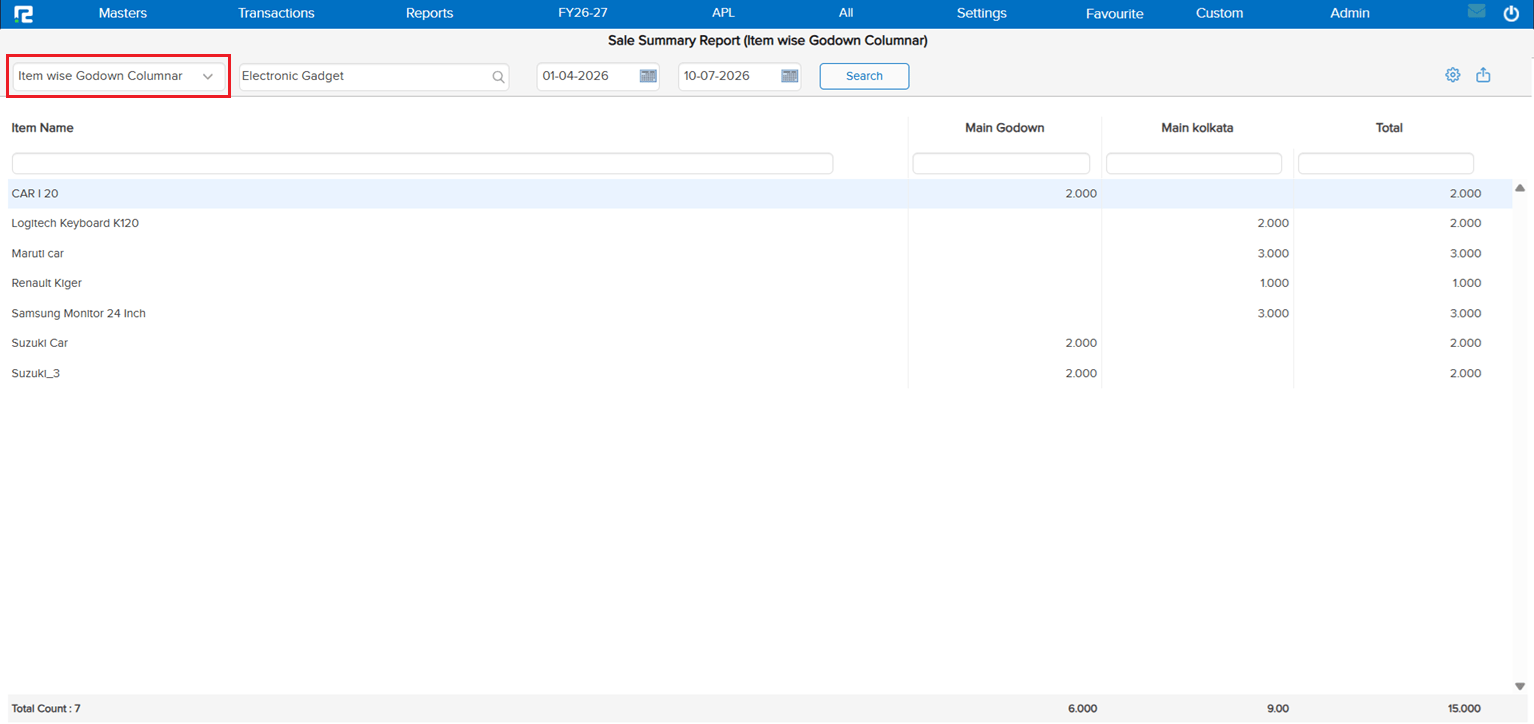Viewport: 1534px width, 724px height.
Task: Select the Logitech Keyboard K120 row
Action: 760,223
